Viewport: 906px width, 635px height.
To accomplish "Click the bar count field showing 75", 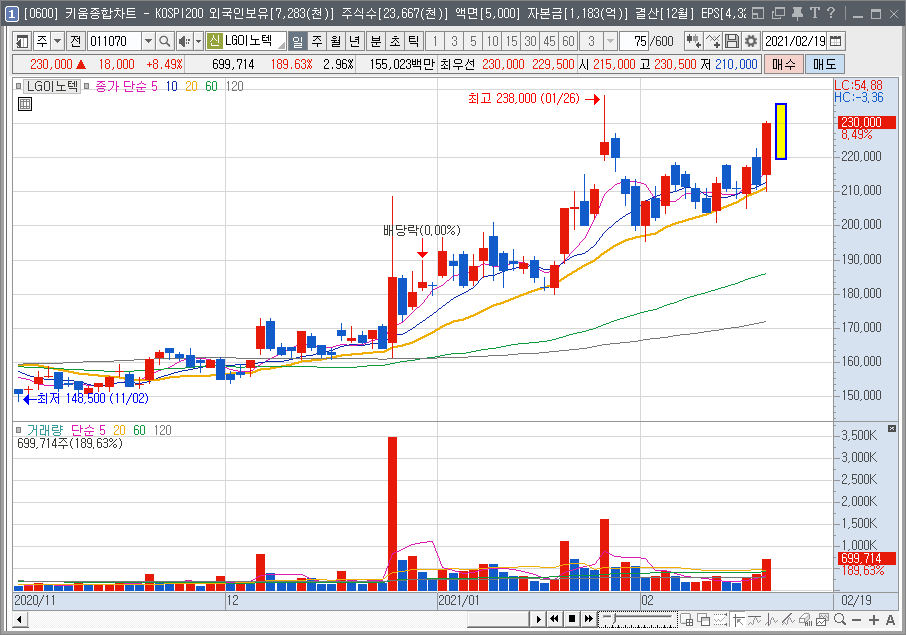I will pyautogui.click(x=633, y=41).
